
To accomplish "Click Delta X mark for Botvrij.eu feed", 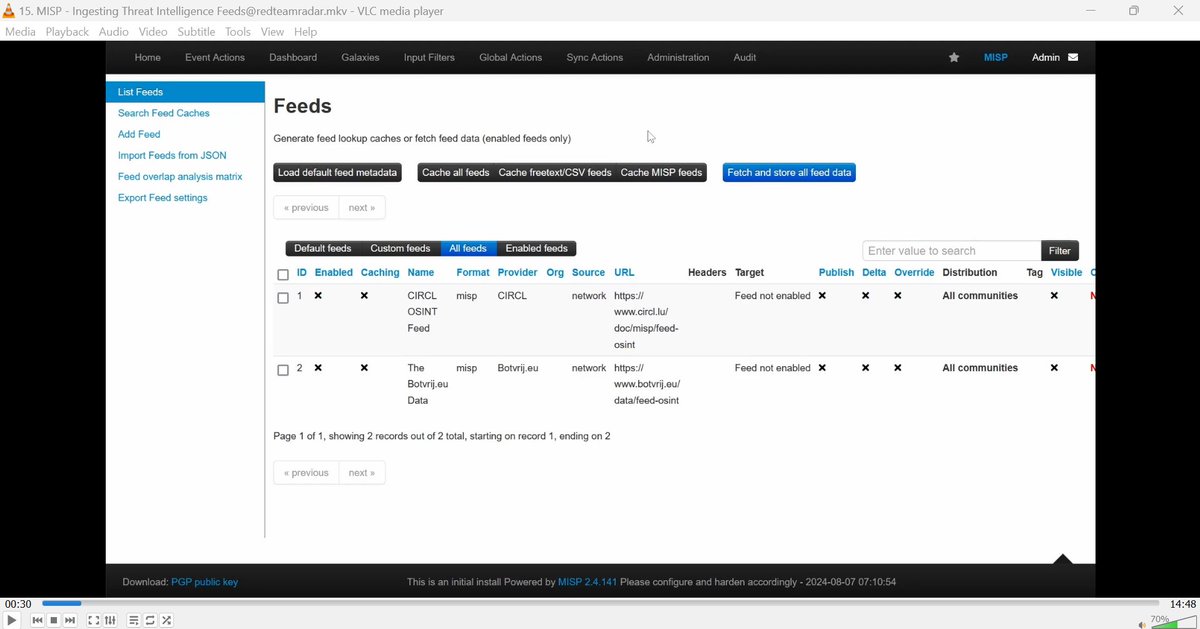I will pos(866,368).
